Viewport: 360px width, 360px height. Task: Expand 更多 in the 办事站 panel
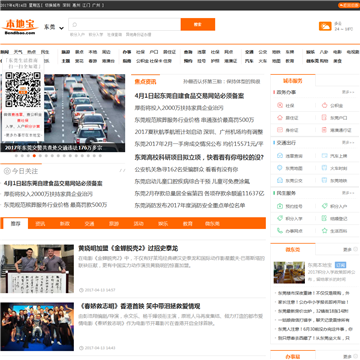click(x=350, y=356)
